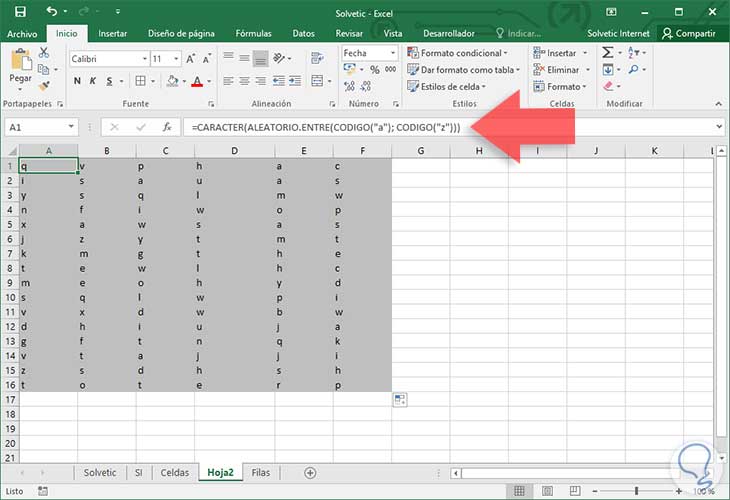The width and height of the screenshot is (730, 500).
Task: Toggle align text right
Action: point(261,81)
